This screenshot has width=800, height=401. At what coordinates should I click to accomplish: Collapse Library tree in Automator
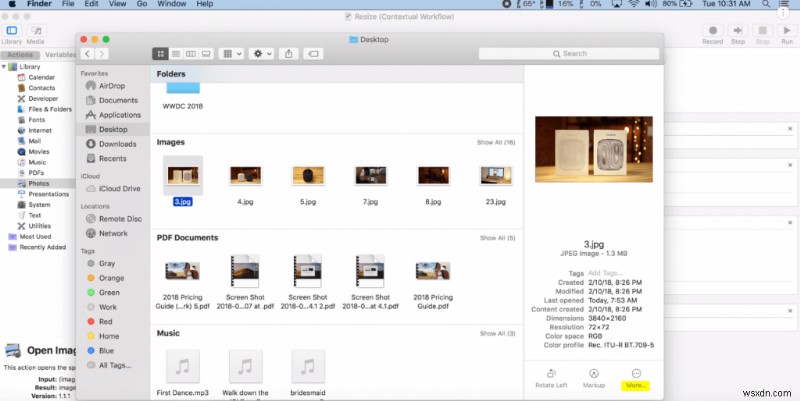[x=4, y=67]
